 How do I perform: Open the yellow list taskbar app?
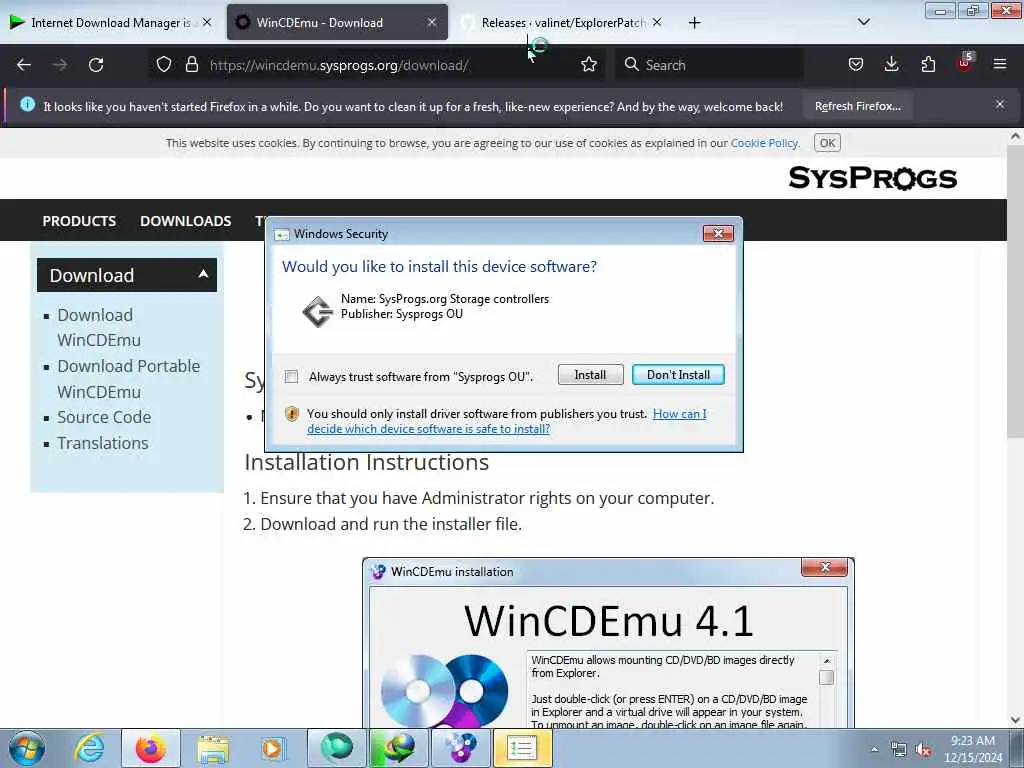(522, 748)
